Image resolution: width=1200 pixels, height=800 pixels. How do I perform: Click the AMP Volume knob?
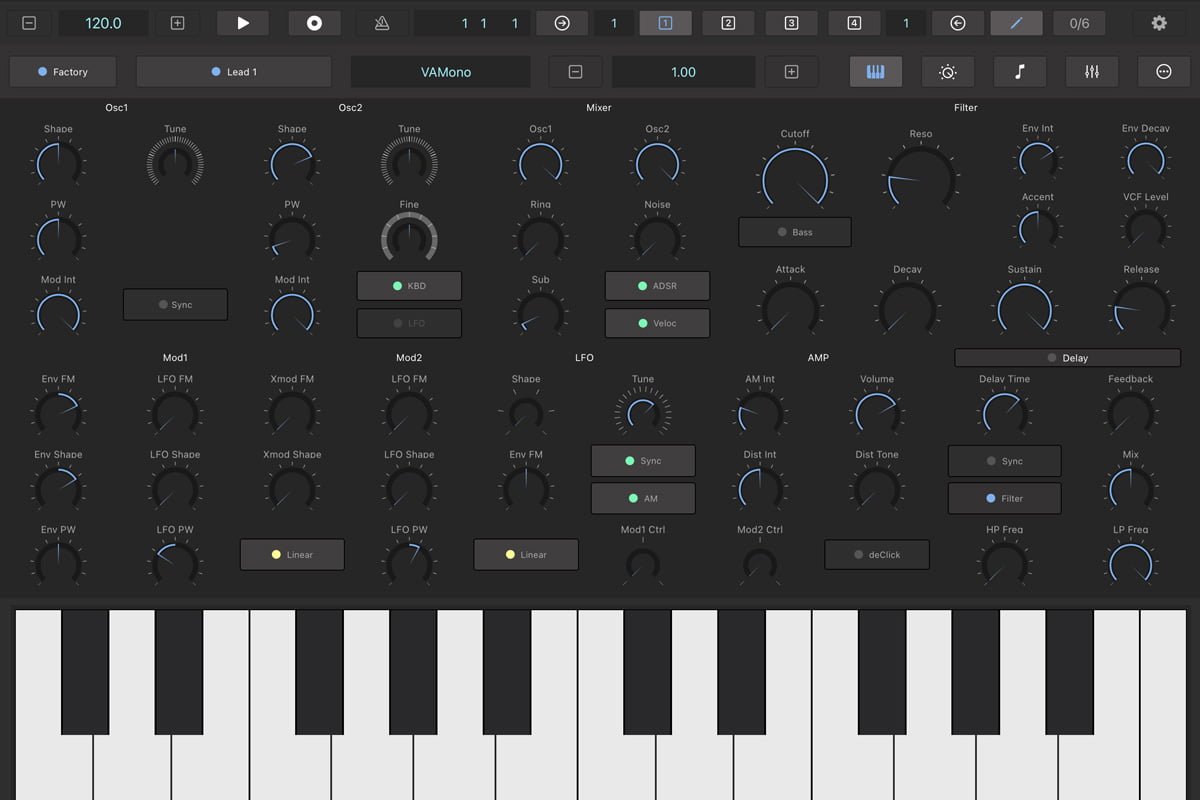click(x=876, y=412)
